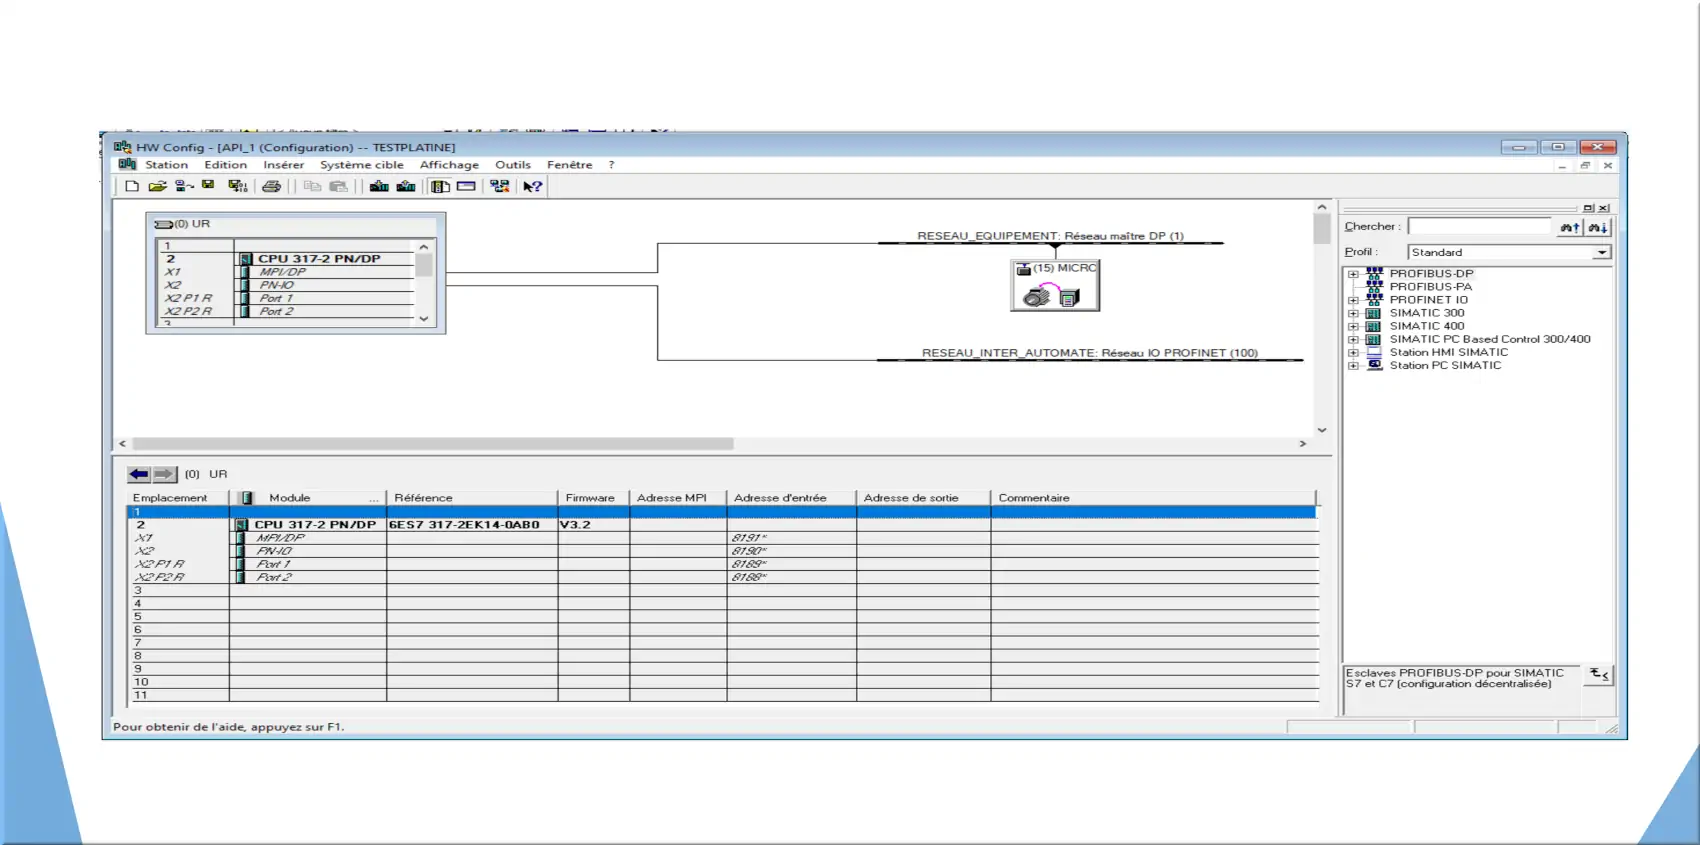Click the Paste toolbar icon
This screenshot has height=845, width=1700.
click(339, 186)
